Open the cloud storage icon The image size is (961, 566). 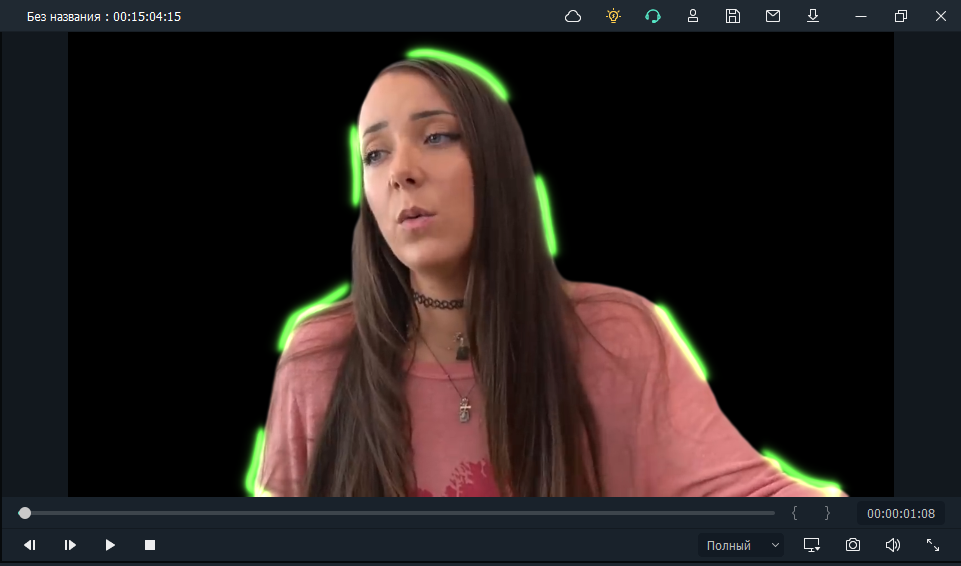(572, 17)
